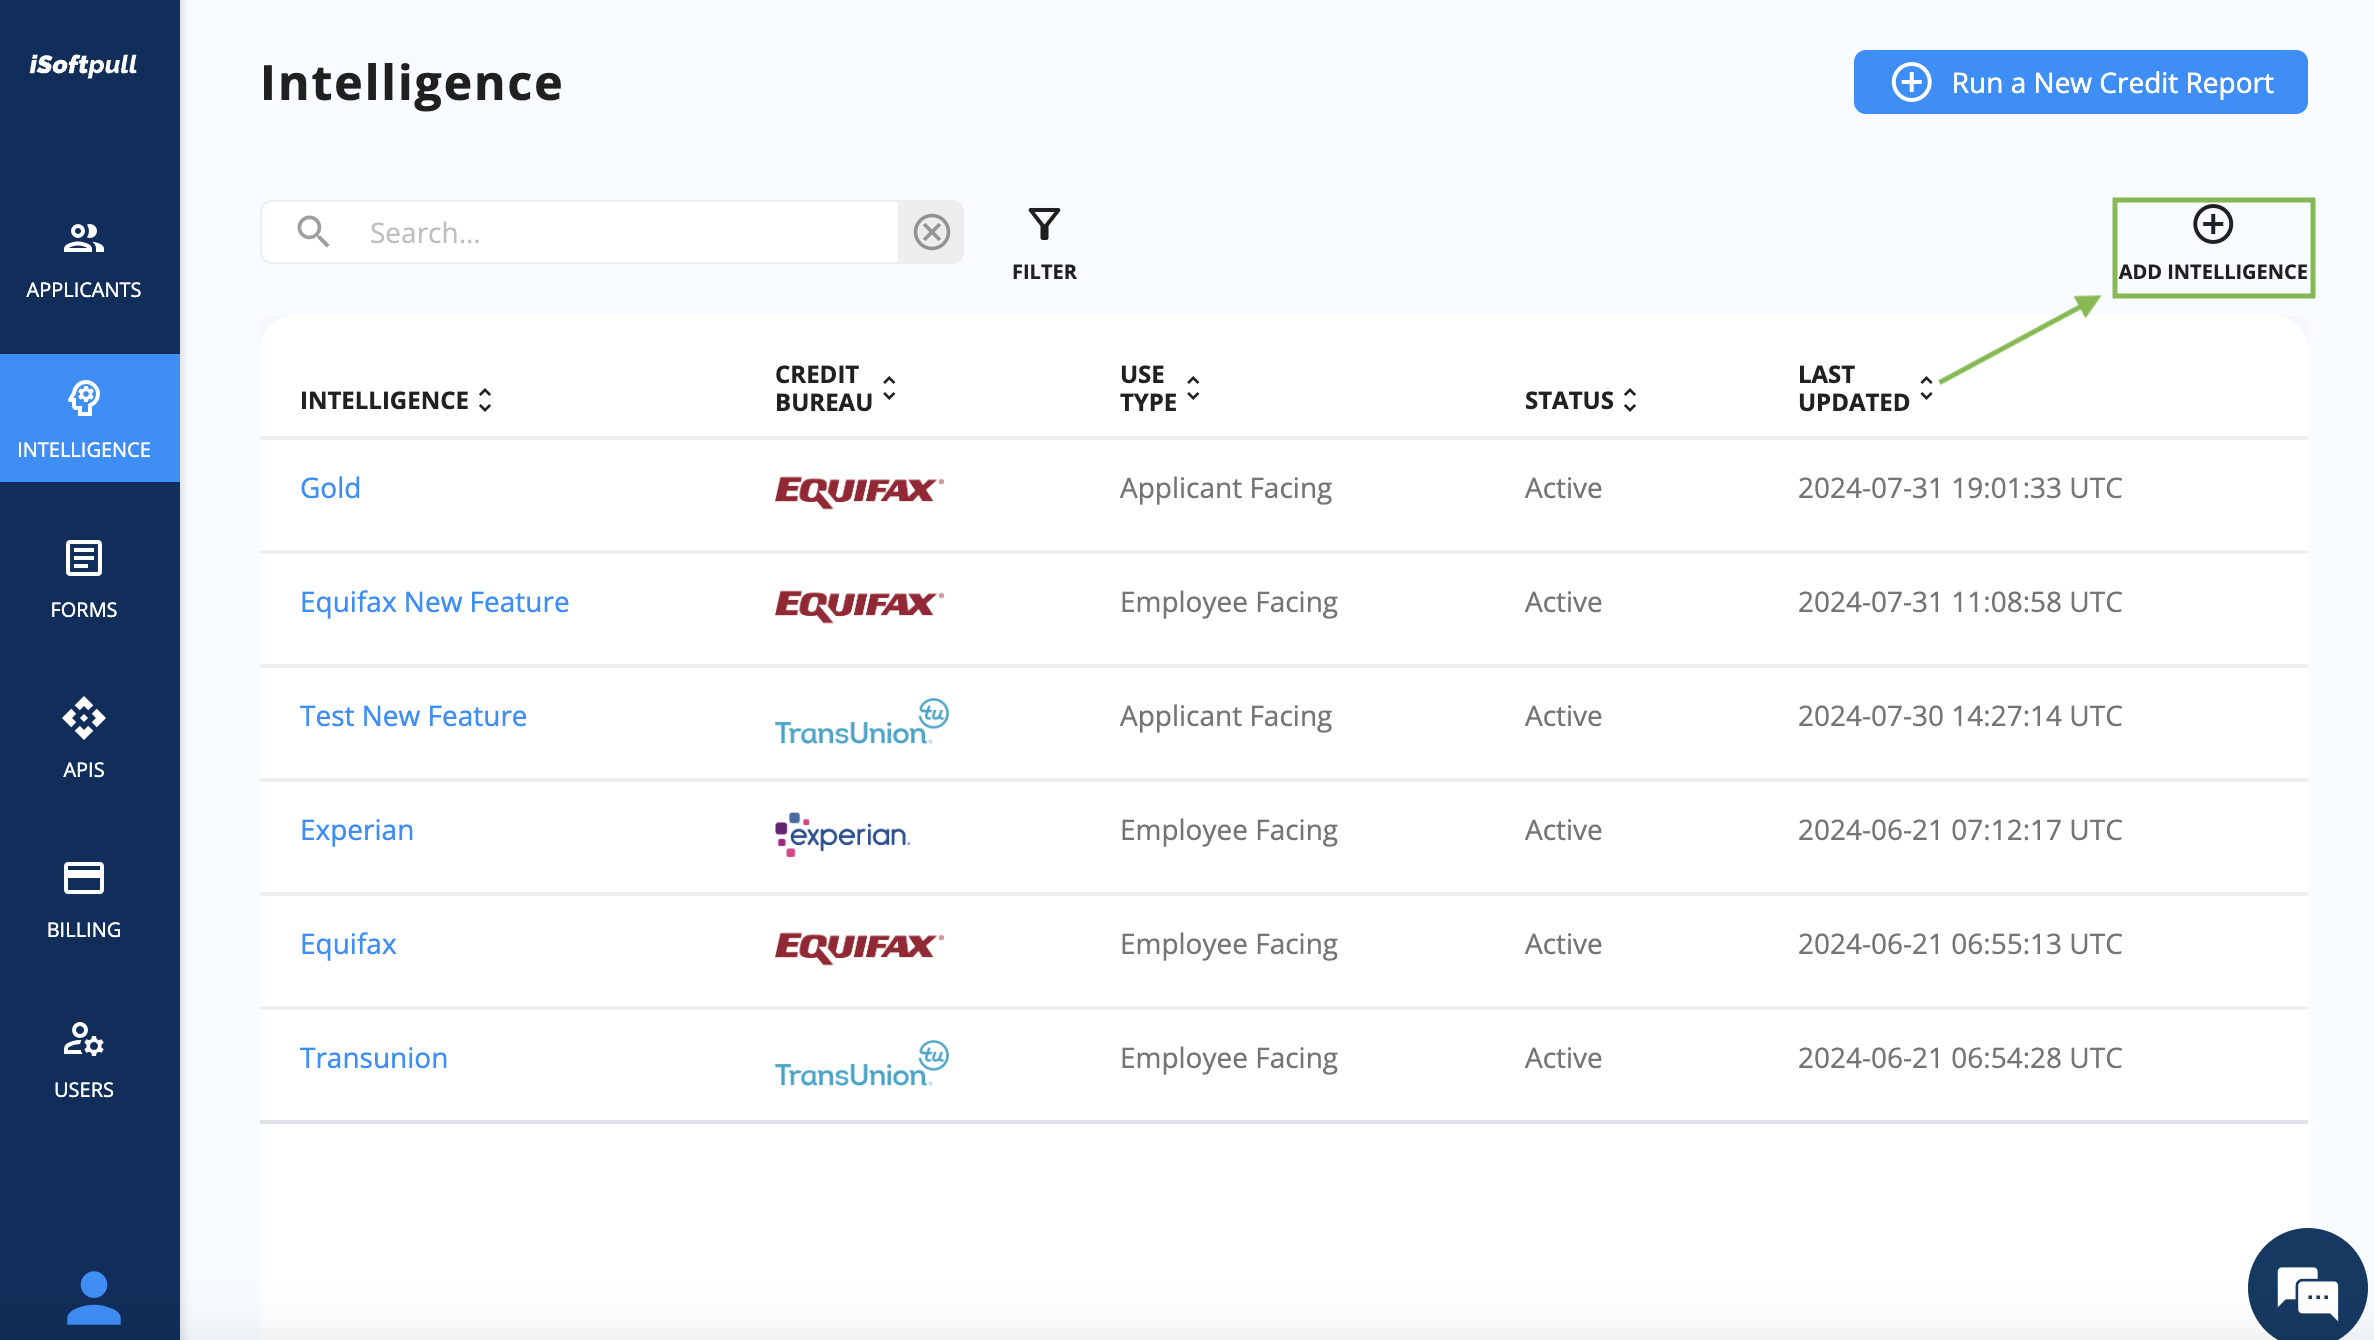This screenshot has width=2374, height=1340.
Task: Open the Forms sidebar section
Action: click(x=84, y=580)
